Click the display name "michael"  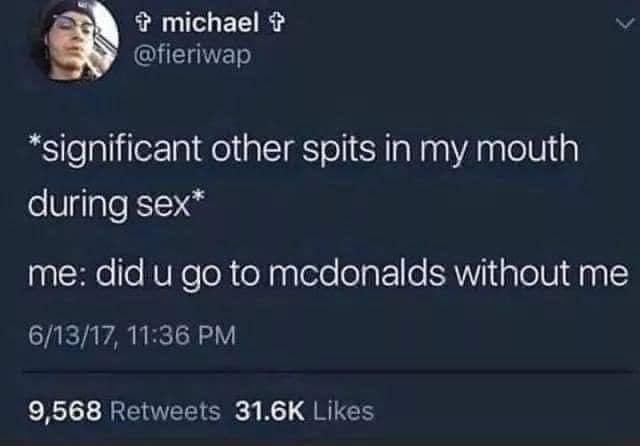click(x=210, y=22)
